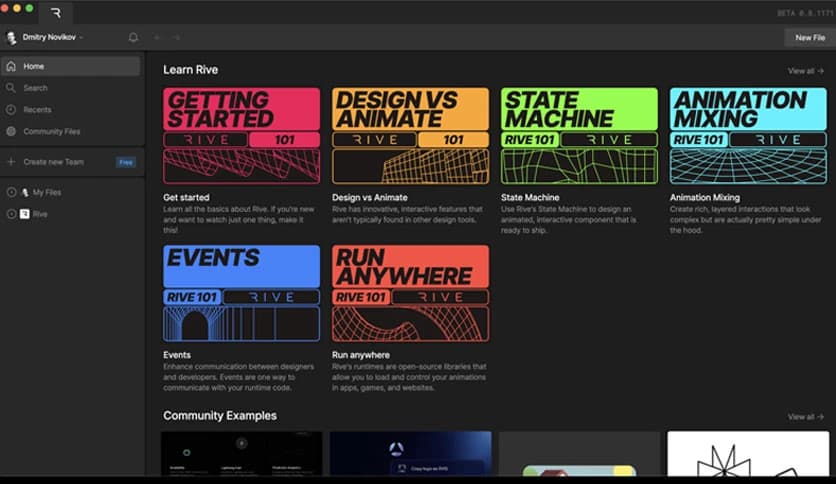
Task: Open first dark community example thumbnail
Action: [242, 453]
